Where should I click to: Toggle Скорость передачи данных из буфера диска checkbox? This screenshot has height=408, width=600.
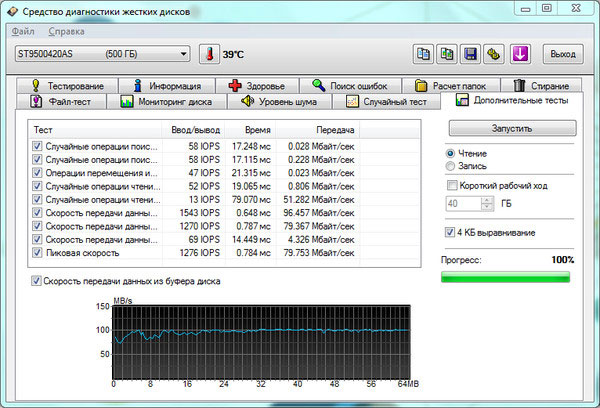[36, 281]
